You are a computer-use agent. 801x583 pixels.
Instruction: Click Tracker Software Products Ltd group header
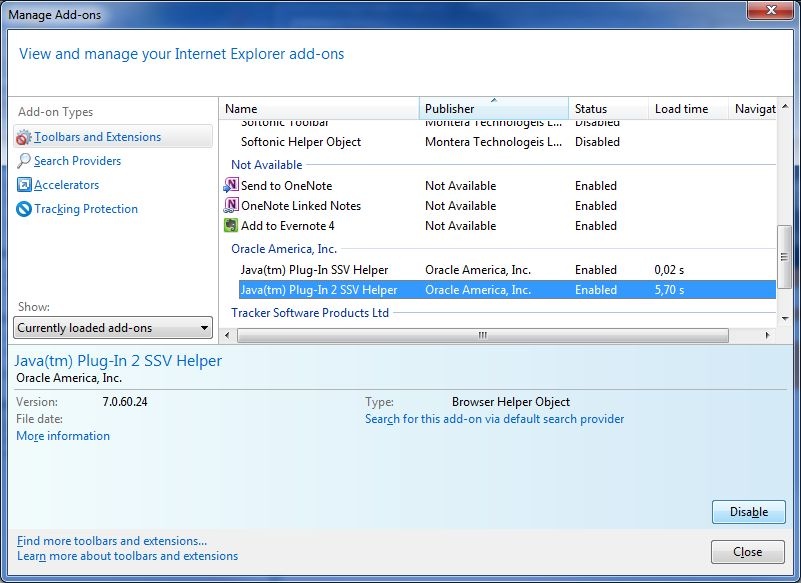310,313
